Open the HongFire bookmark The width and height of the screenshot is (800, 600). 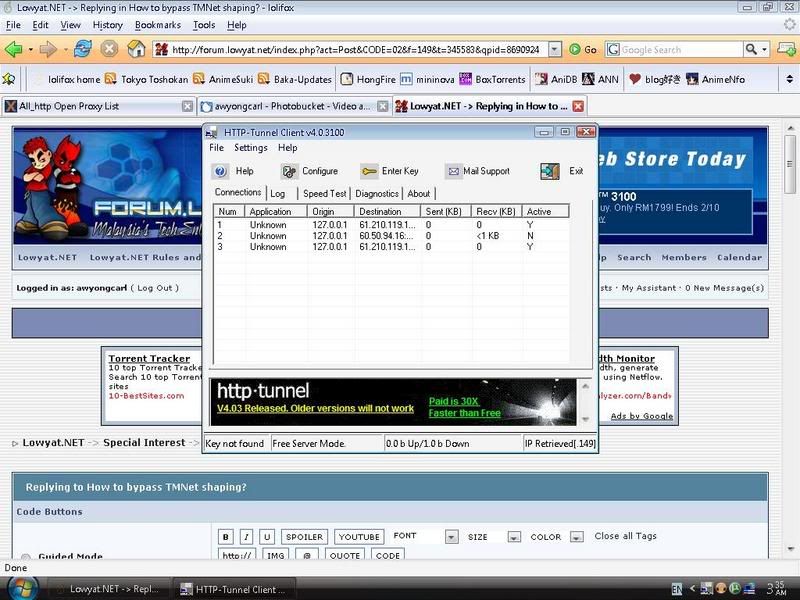(x=368, y=79)
